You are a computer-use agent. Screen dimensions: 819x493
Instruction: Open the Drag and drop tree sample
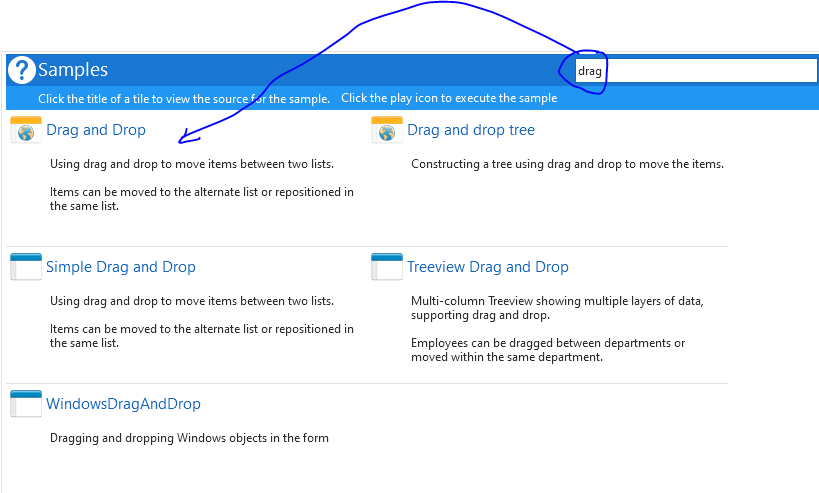[x=471, y=130]
